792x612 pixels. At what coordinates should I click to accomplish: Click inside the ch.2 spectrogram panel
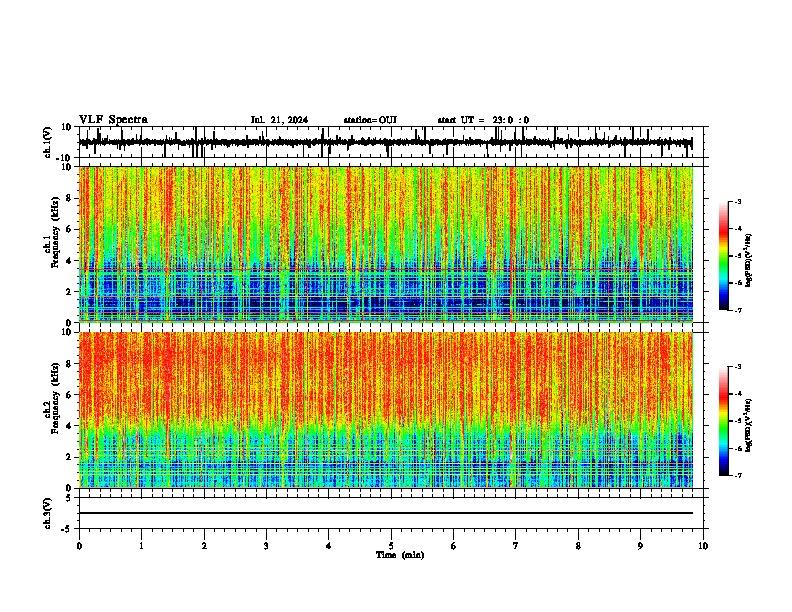(x=385, y=410)
